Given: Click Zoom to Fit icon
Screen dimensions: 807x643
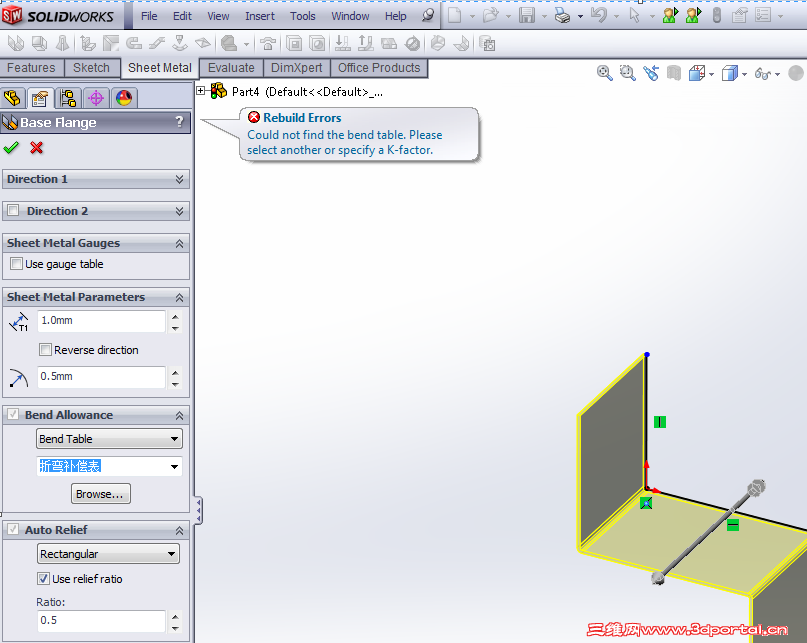Looking at the screenshot, I should [604, 73].
